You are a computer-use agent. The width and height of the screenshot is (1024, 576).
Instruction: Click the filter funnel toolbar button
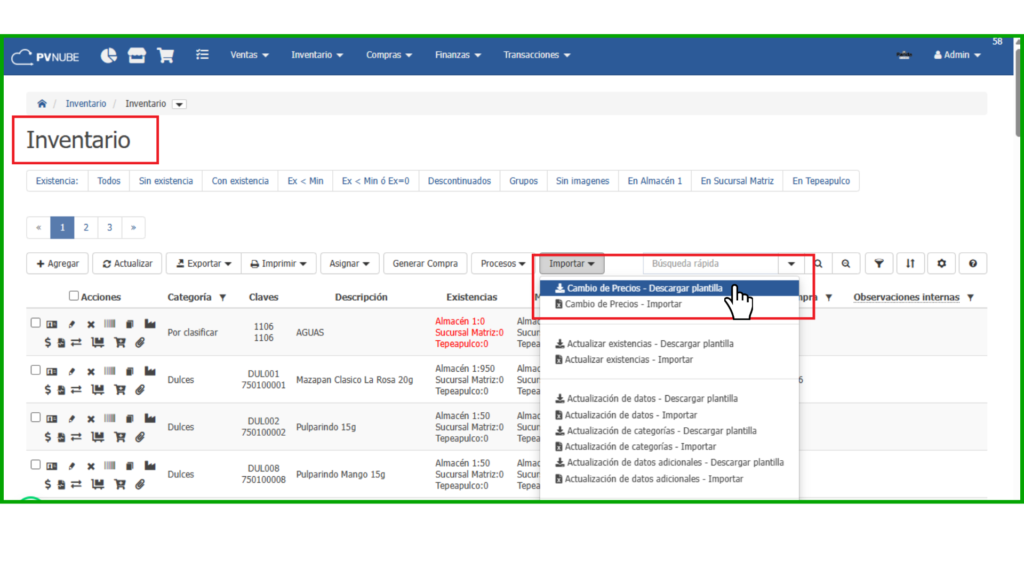click(878, 263)
